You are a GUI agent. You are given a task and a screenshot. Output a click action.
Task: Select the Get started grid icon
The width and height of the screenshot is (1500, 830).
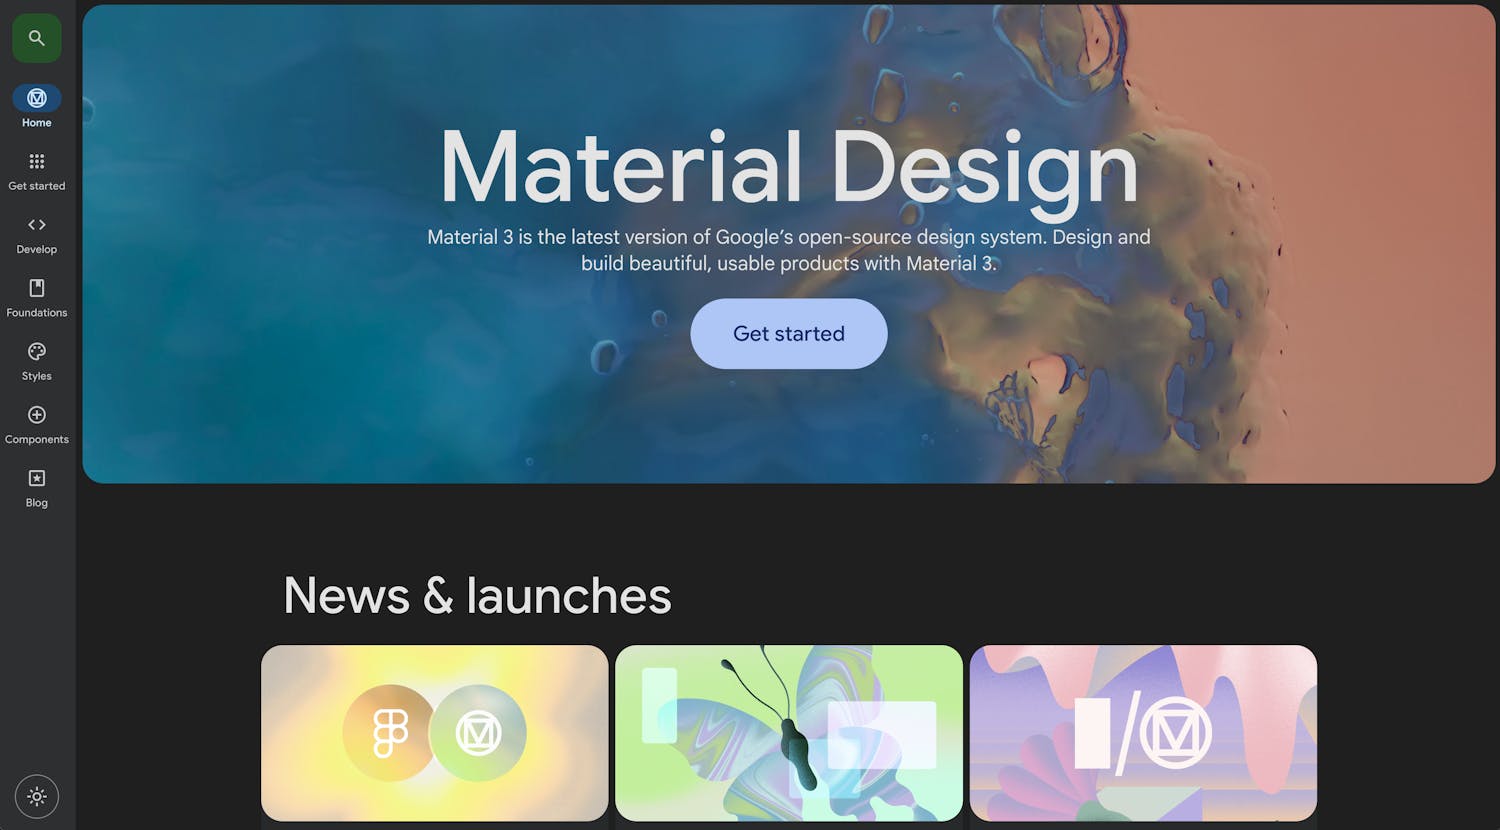[37, 161]
